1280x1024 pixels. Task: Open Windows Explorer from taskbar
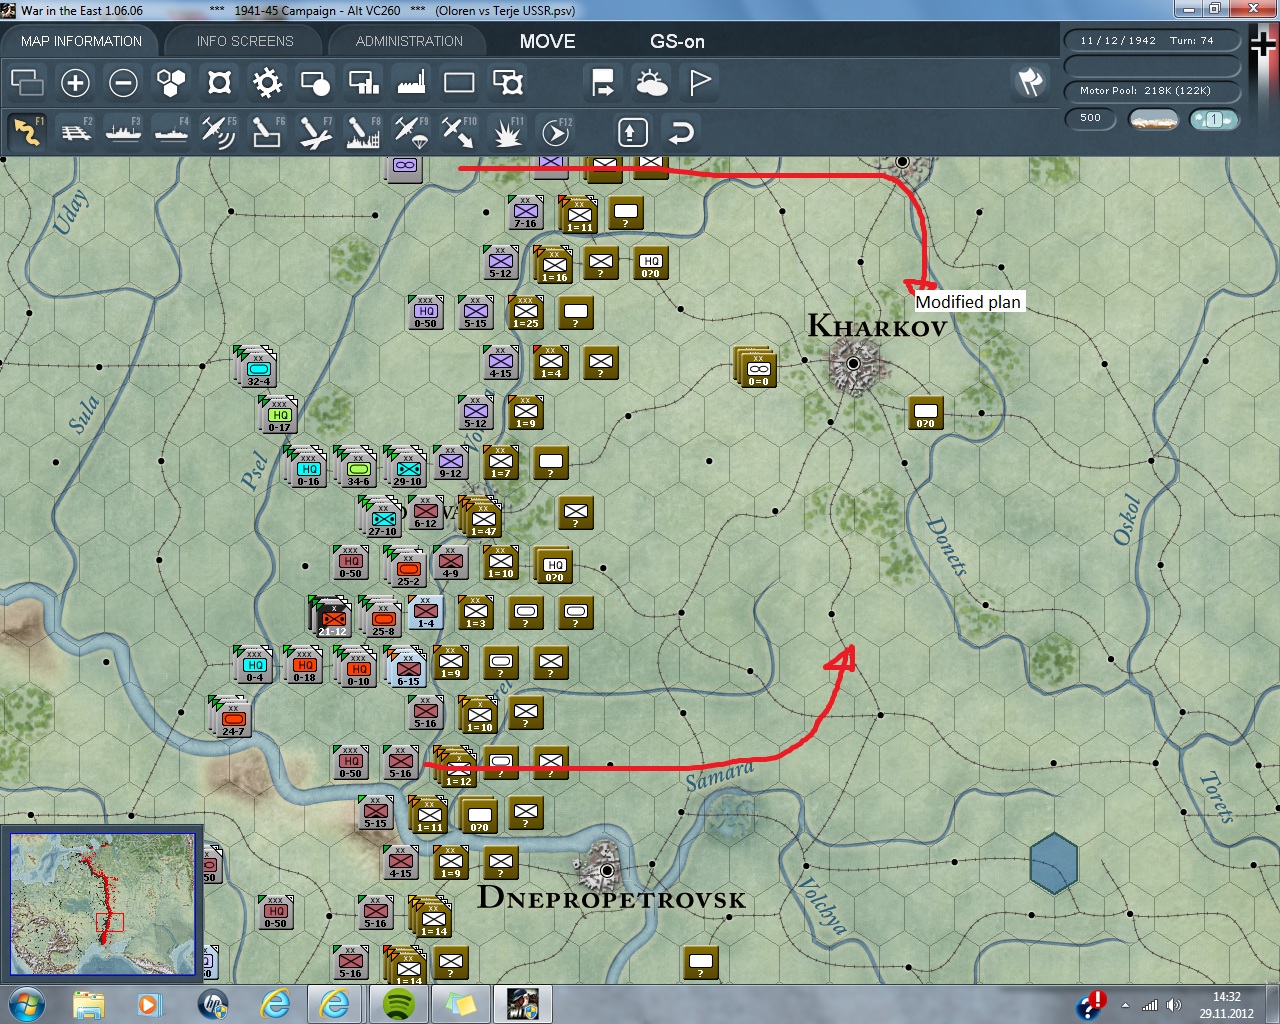(x=88, y=1003)
